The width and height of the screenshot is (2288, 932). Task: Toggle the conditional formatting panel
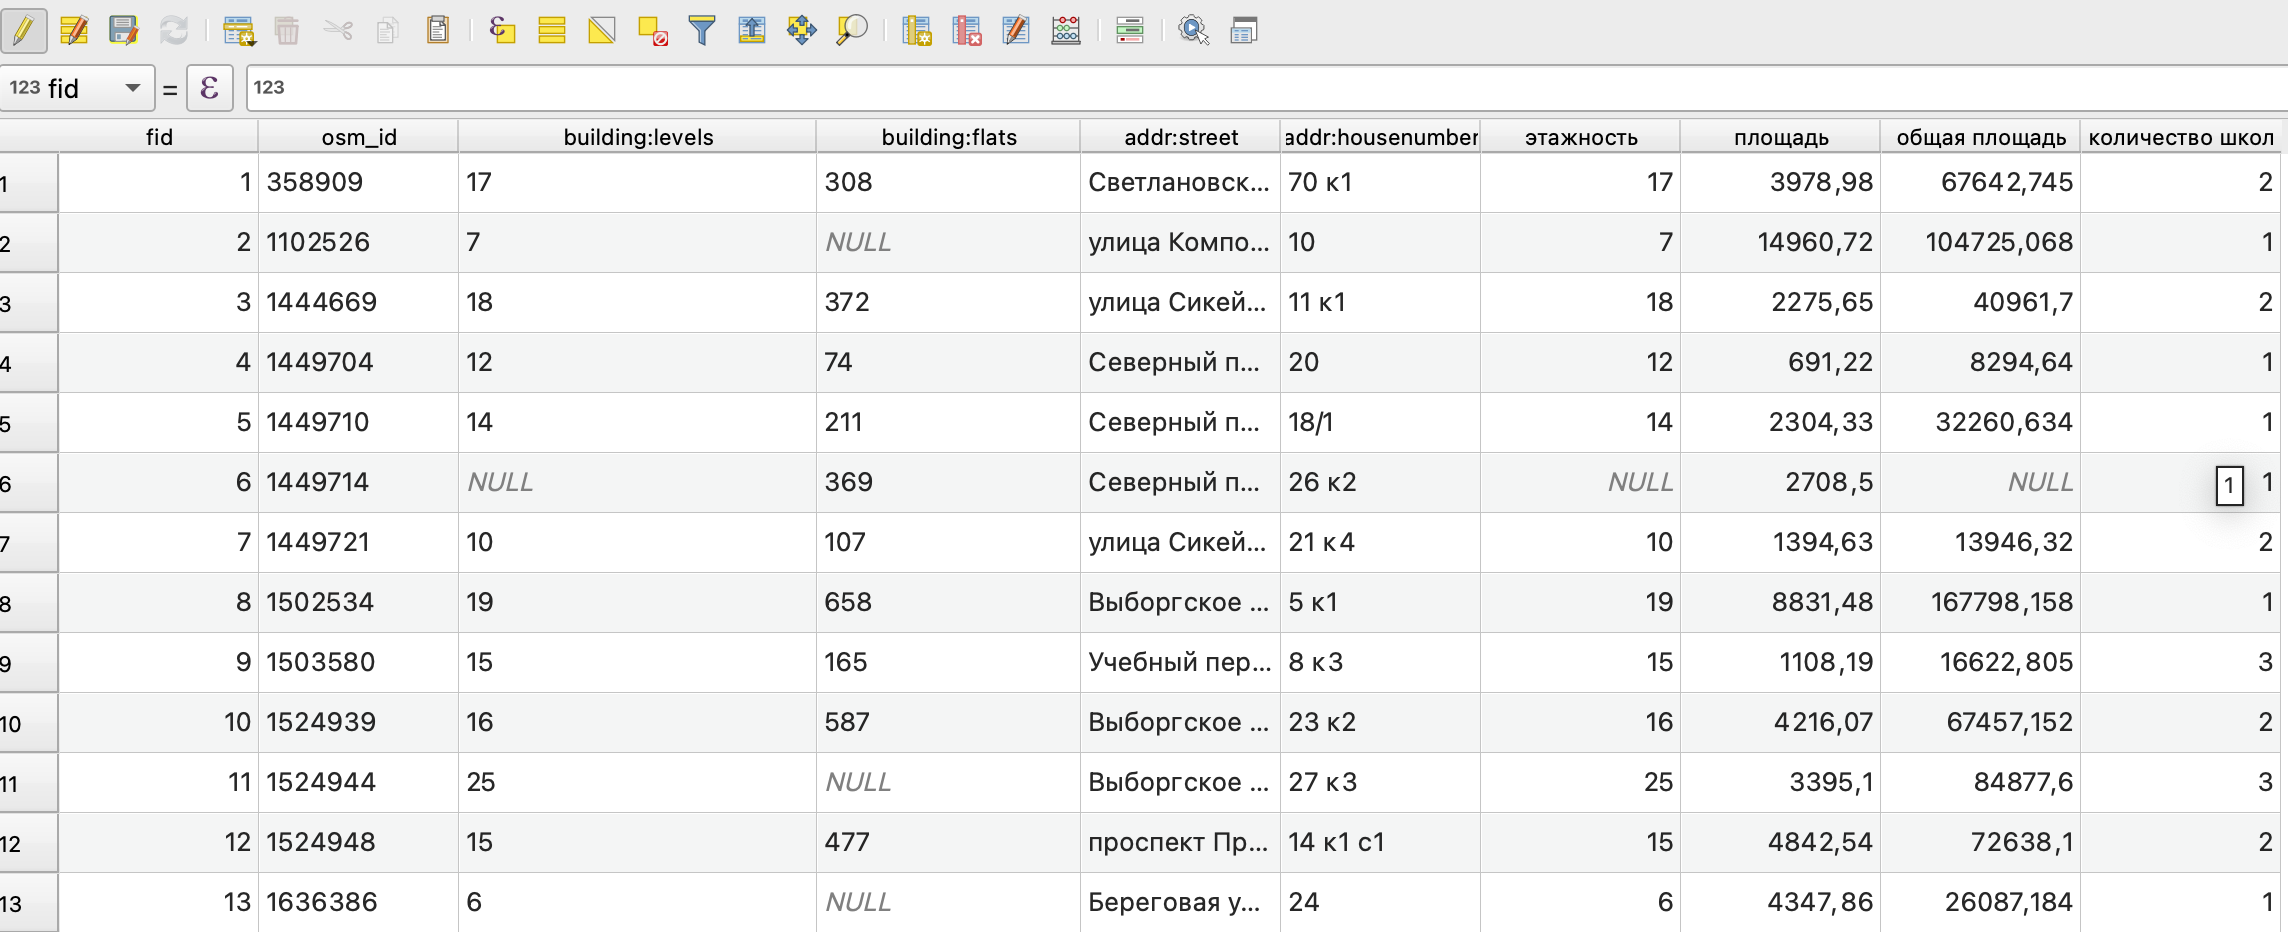tap(1130, 31)
